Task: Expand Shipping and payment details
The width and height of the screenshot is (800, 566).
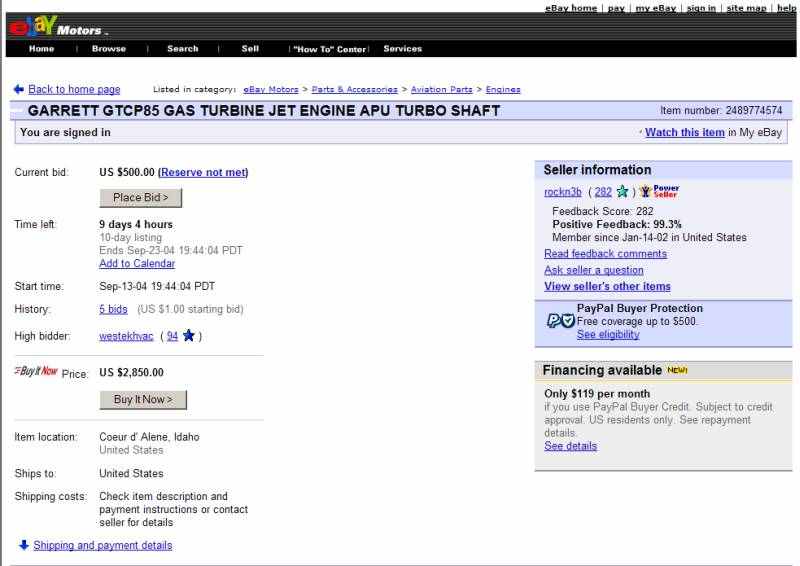Action: (x=102, y=545)
